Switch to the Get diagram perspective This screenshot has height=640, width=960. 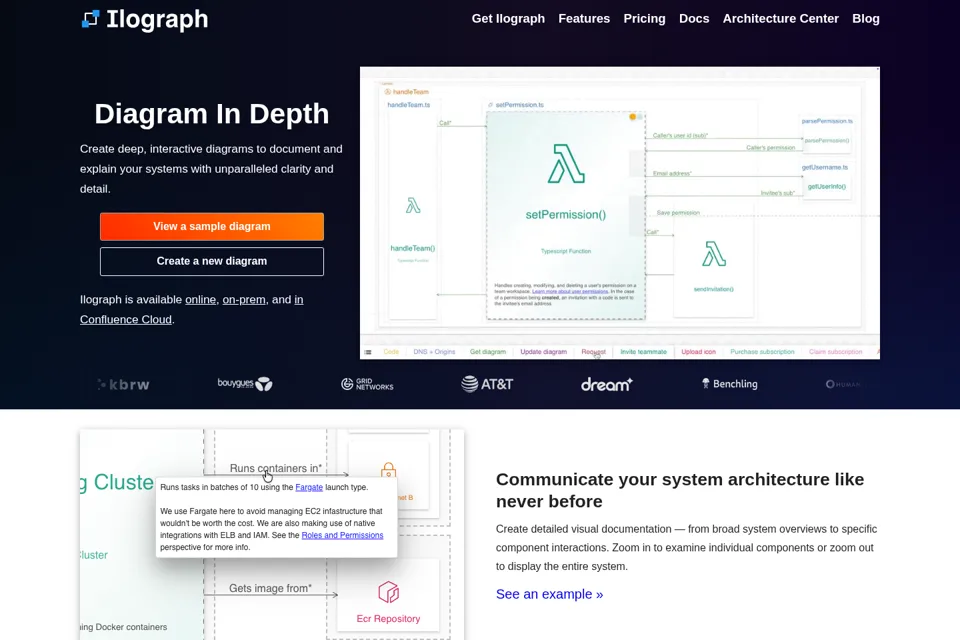(487, 352)
